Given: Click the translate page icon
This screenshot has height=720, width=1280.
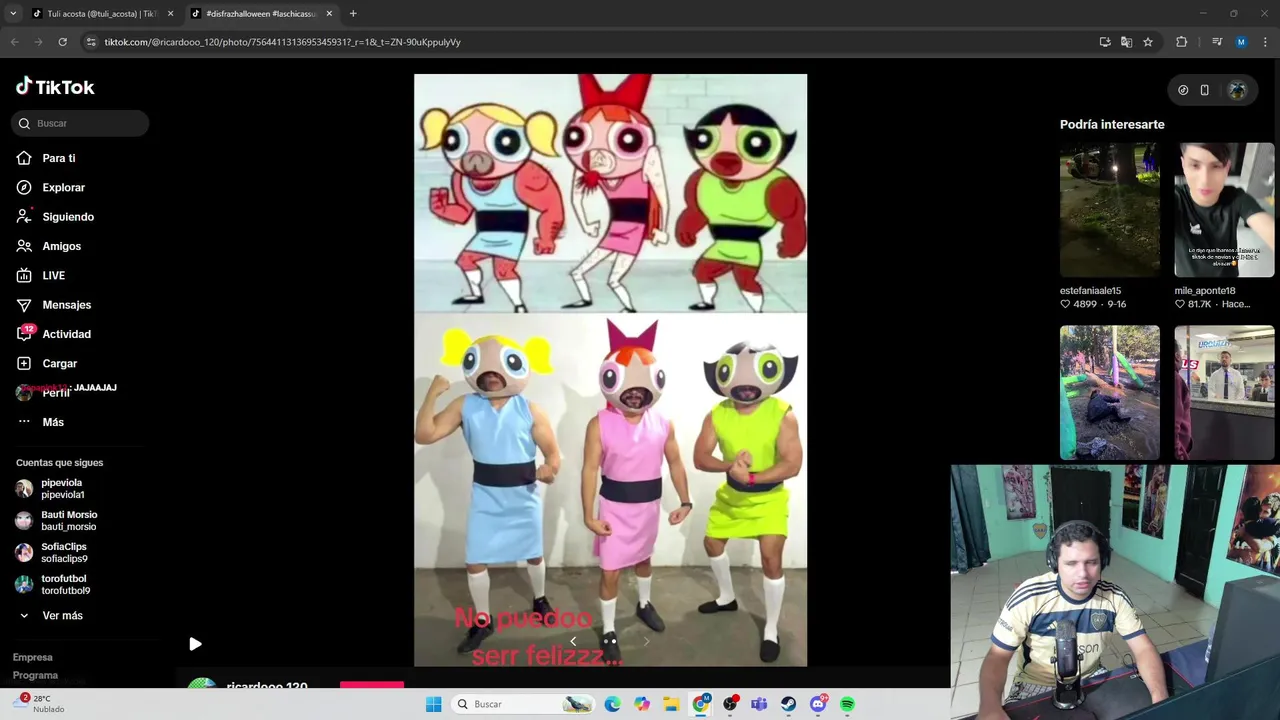Looking at the screenshot, I should coord(1127,42).
